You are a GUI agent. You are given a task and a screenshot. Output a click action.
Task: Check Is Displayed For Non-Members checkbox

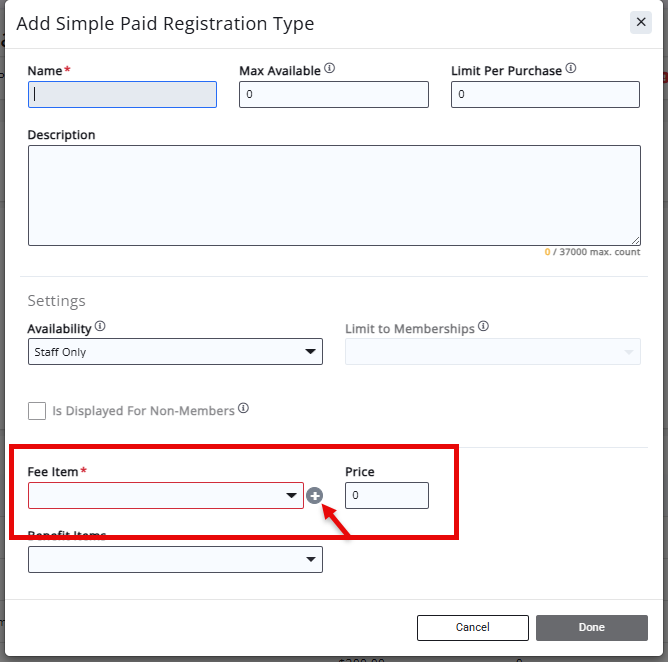click(37, 411)
